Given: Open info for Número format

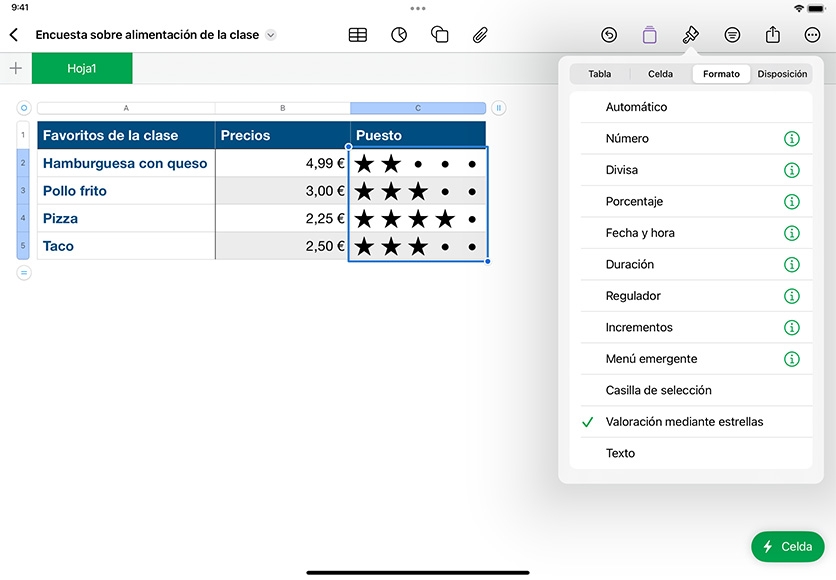Looking at the screenshot, I should tap(792, 139).
